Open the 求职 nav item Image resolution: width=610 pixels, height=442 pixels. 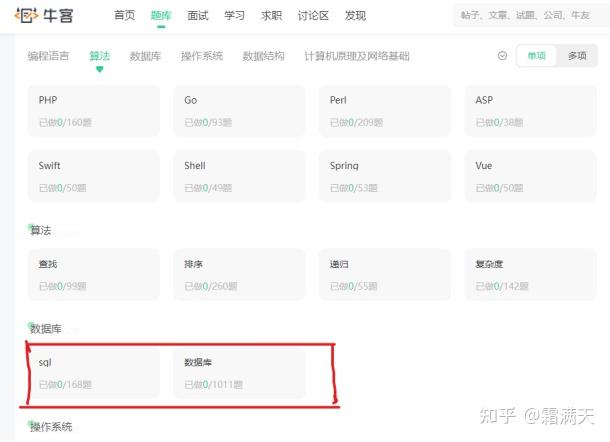pos(272,16)
